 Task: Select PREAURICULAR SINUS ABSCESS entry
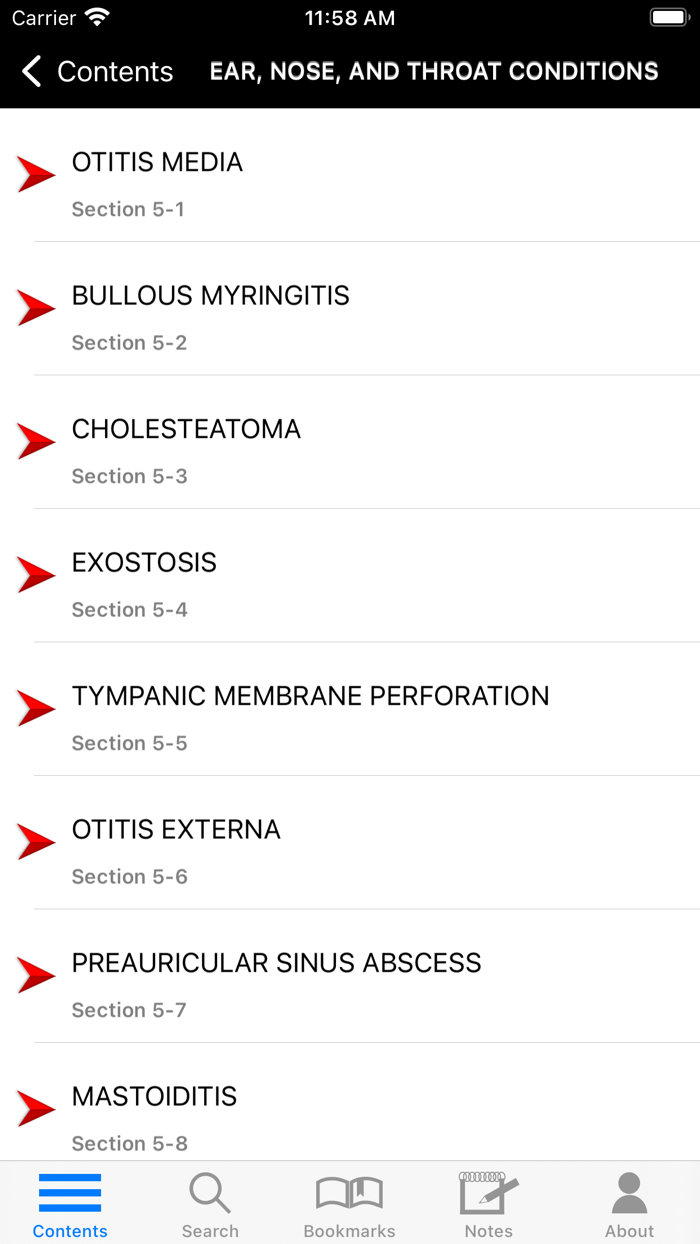[276, 963]
